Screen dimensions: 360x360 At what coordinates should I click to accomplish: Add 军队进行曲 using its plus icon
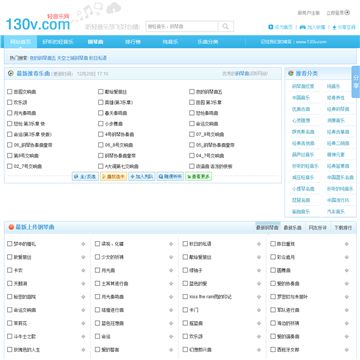pyautogui.click(x=347, y=310)
